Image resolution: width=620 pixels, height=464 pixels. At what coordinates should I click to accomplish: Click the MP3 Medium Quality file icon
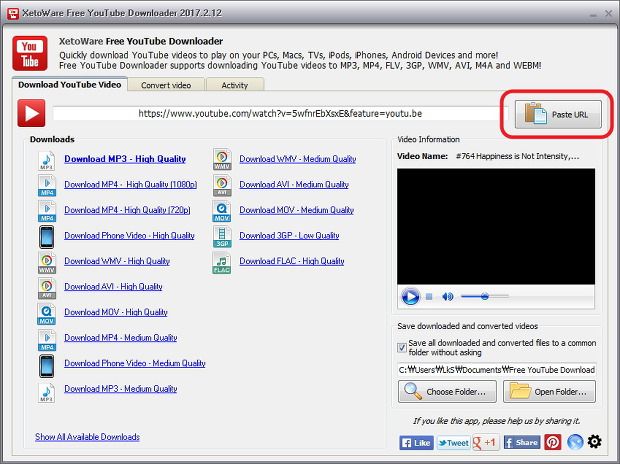click(47, 392)
